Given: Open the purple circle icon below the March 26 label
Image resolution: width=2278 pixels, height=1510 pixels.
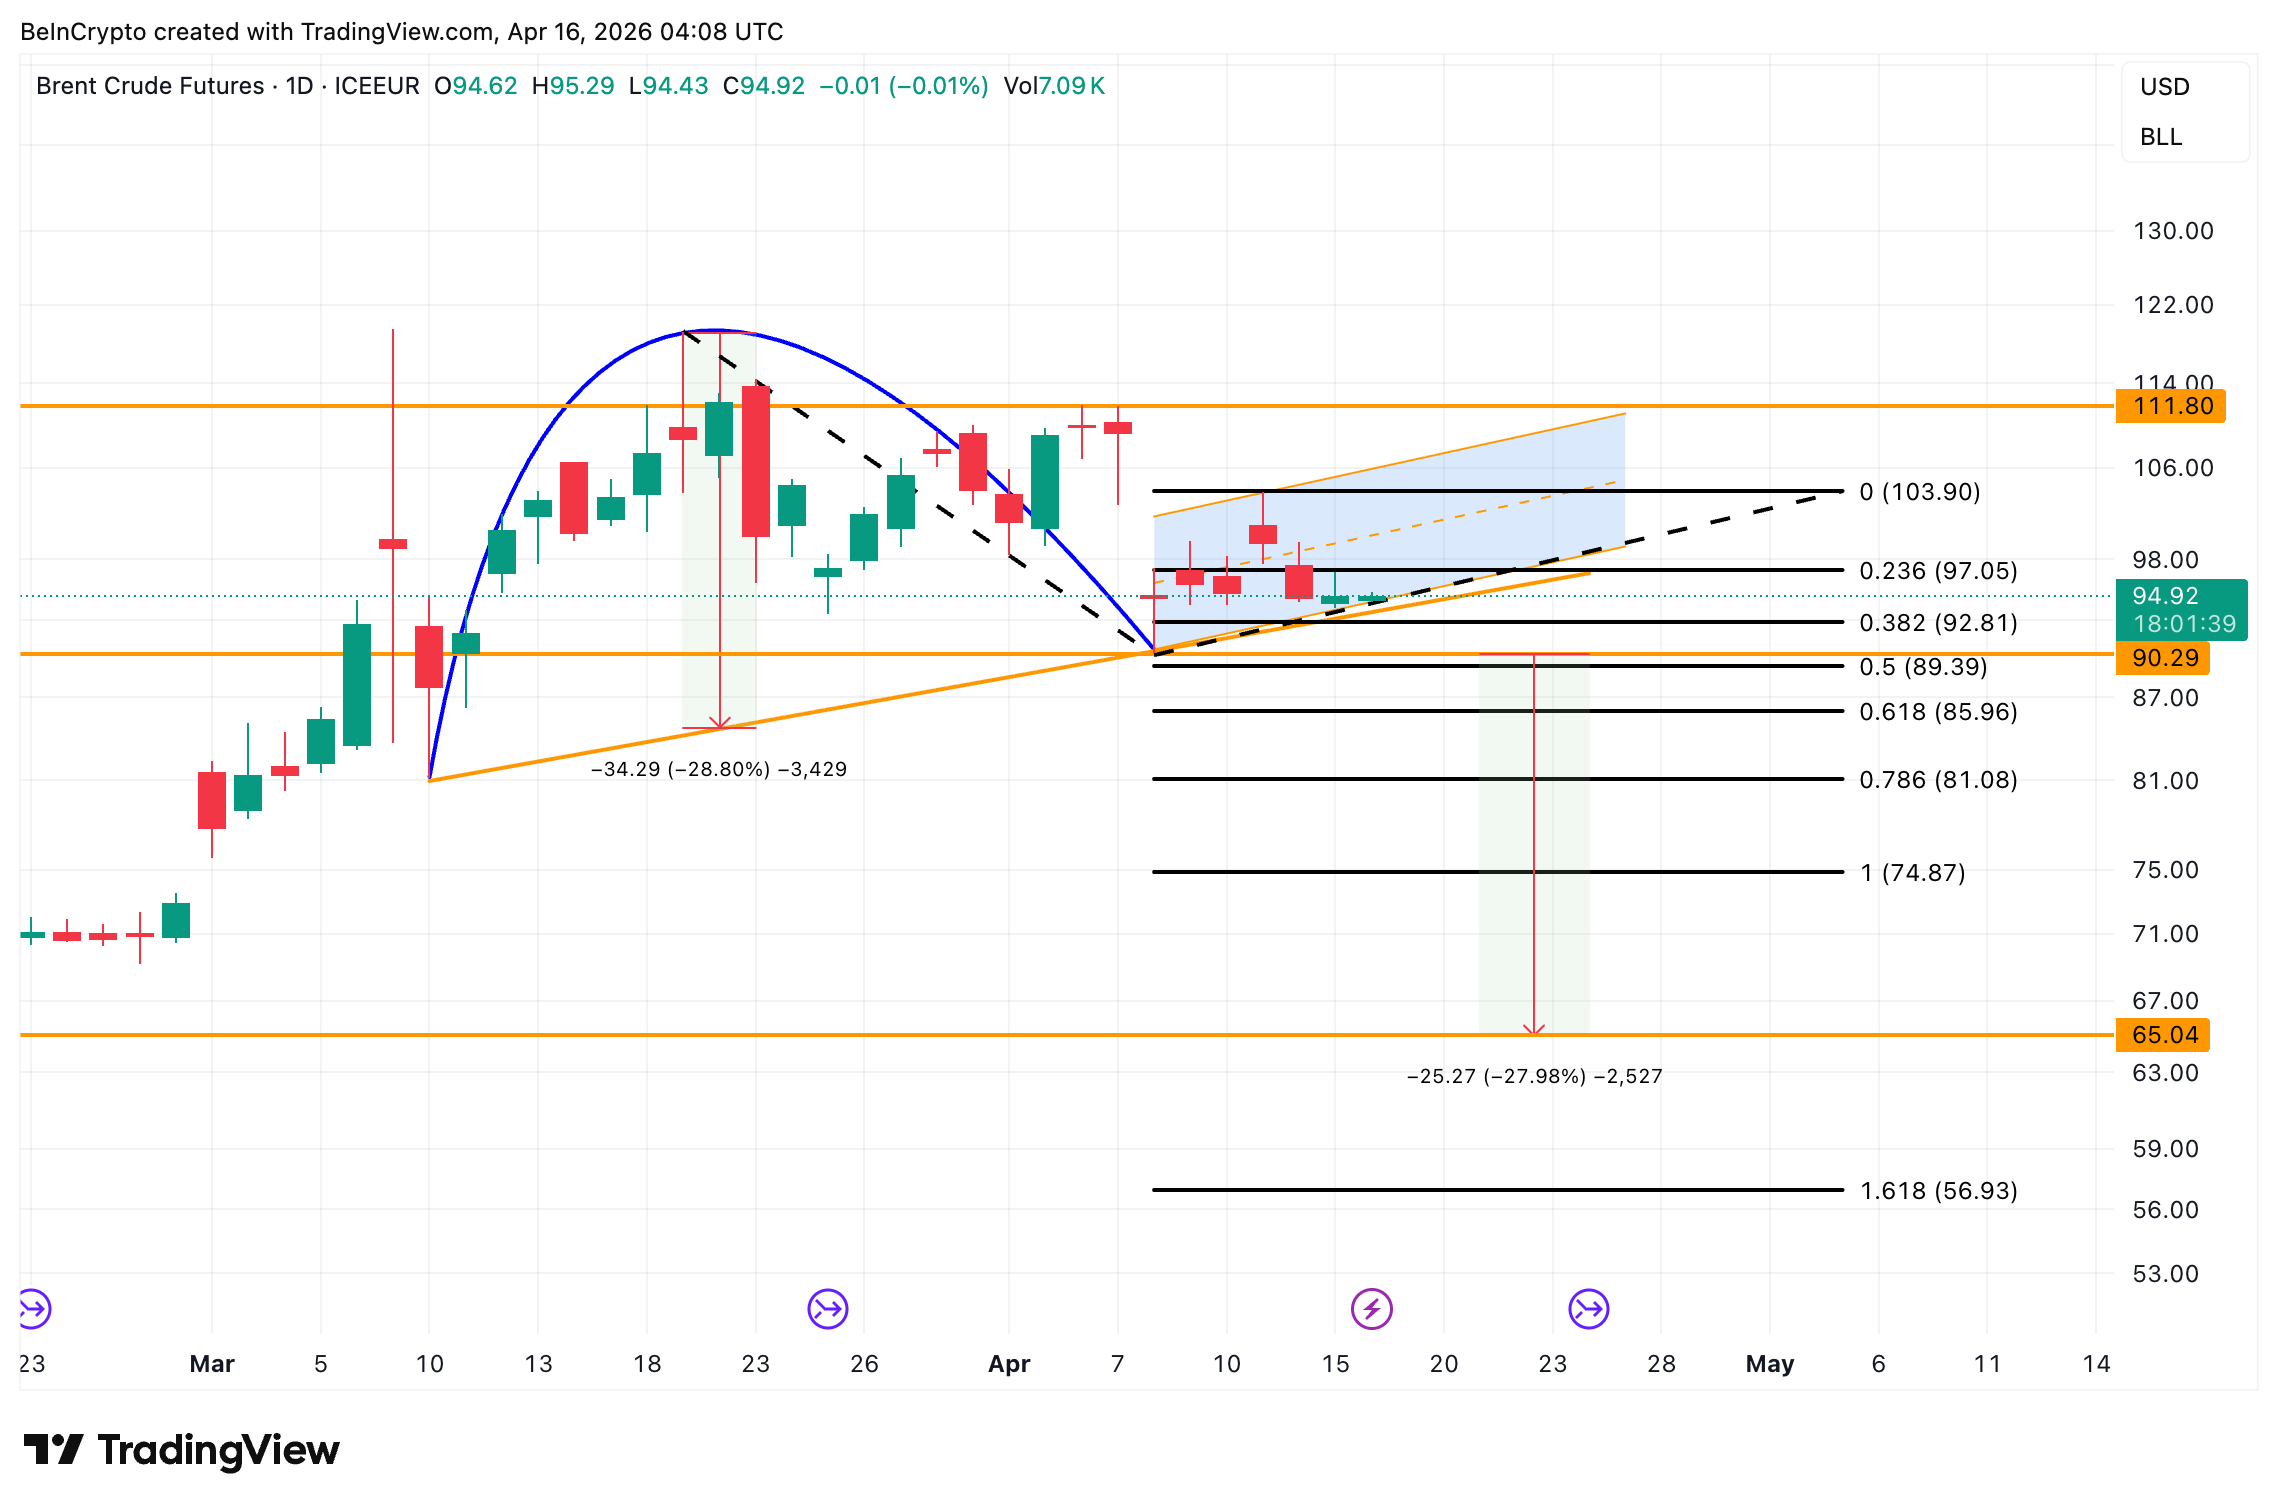Looking at the screenshot, I should (x=826, y=1307).
